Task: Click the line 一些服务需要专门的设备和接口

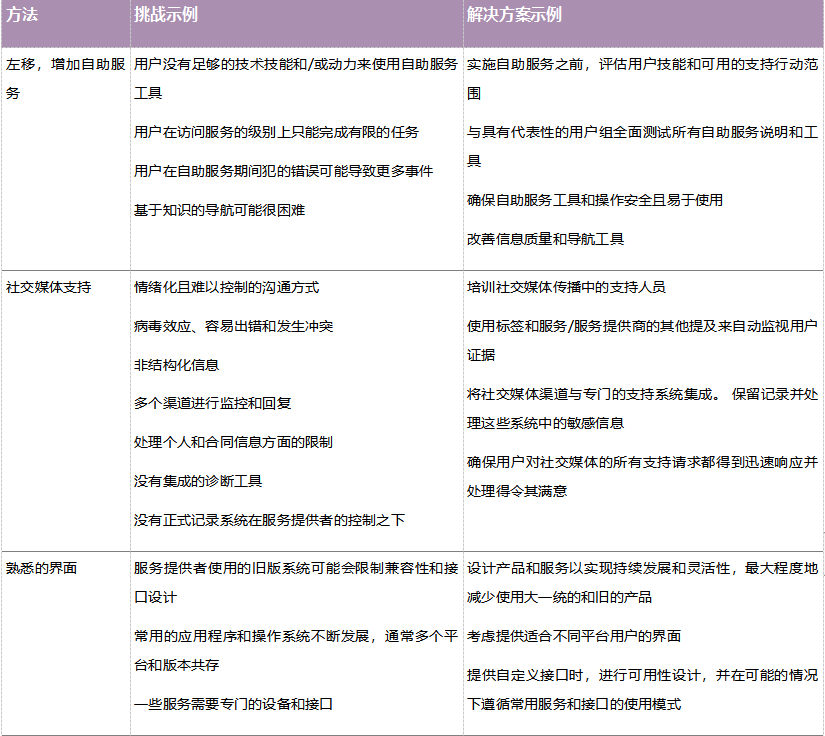Action: (233, 703)
